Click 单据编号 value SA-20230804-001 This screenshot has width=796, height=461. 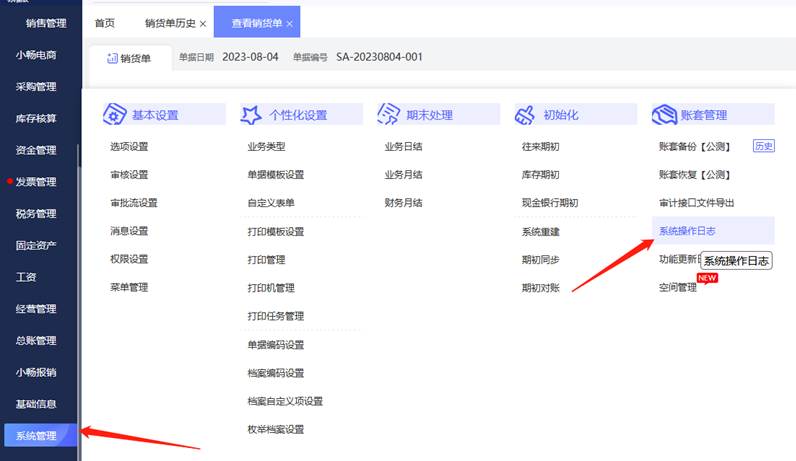pos(379,57)
